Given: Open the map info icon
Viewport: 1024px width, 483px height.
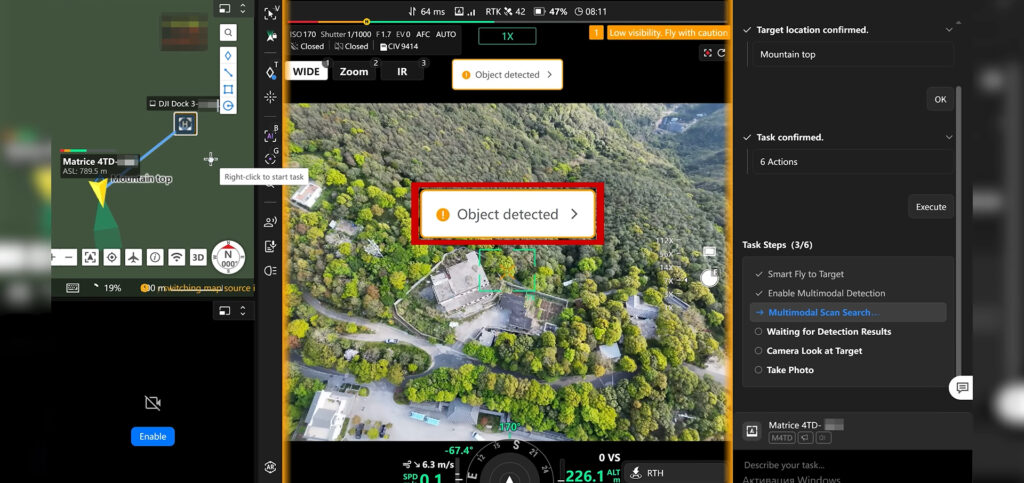Looking at the screenshot, I should [155, 257].
